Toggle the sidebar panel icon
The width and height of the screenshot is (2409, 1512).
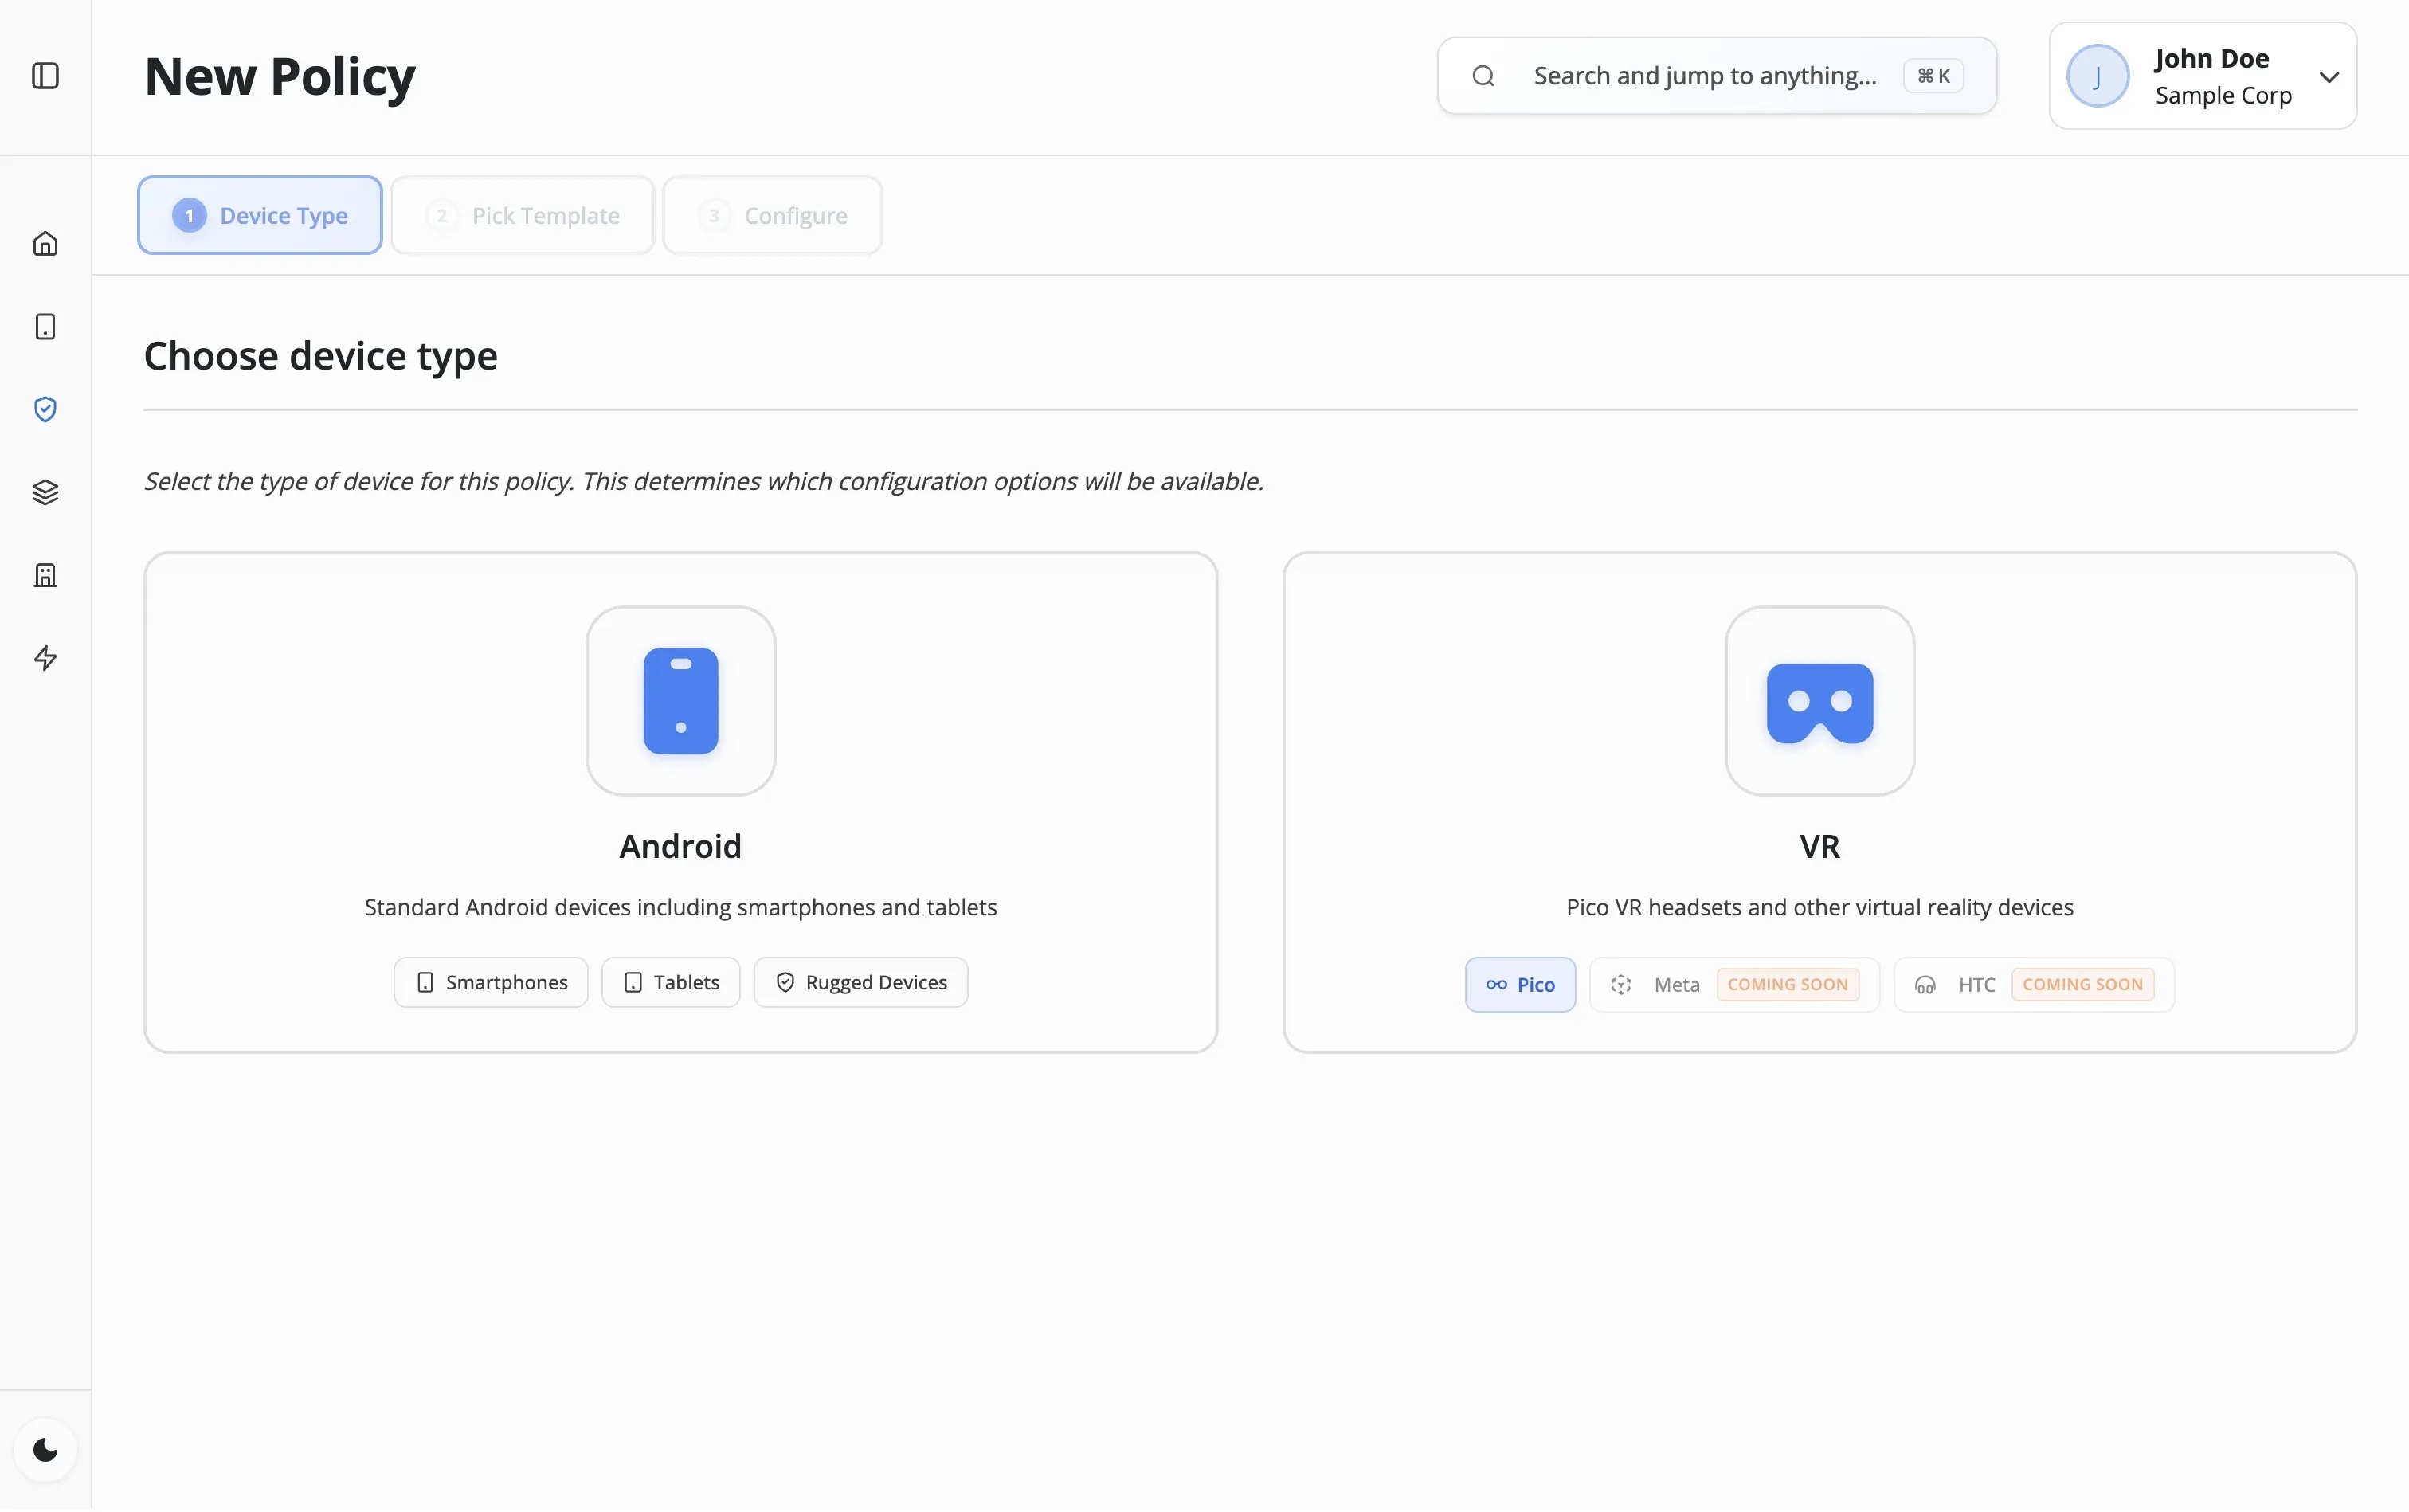coord(45,76)
